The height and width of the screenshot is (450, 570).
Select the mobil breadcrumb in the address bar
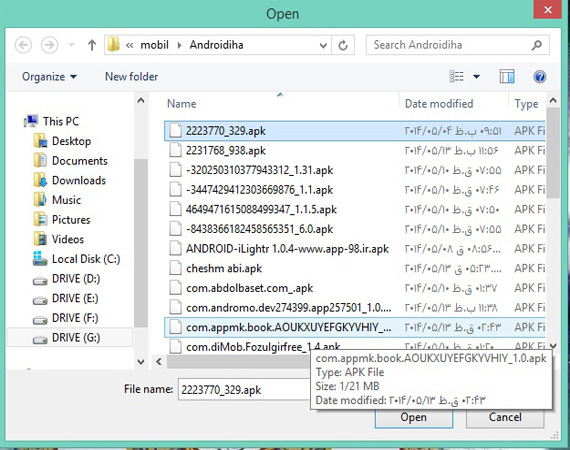click(154, 45)
